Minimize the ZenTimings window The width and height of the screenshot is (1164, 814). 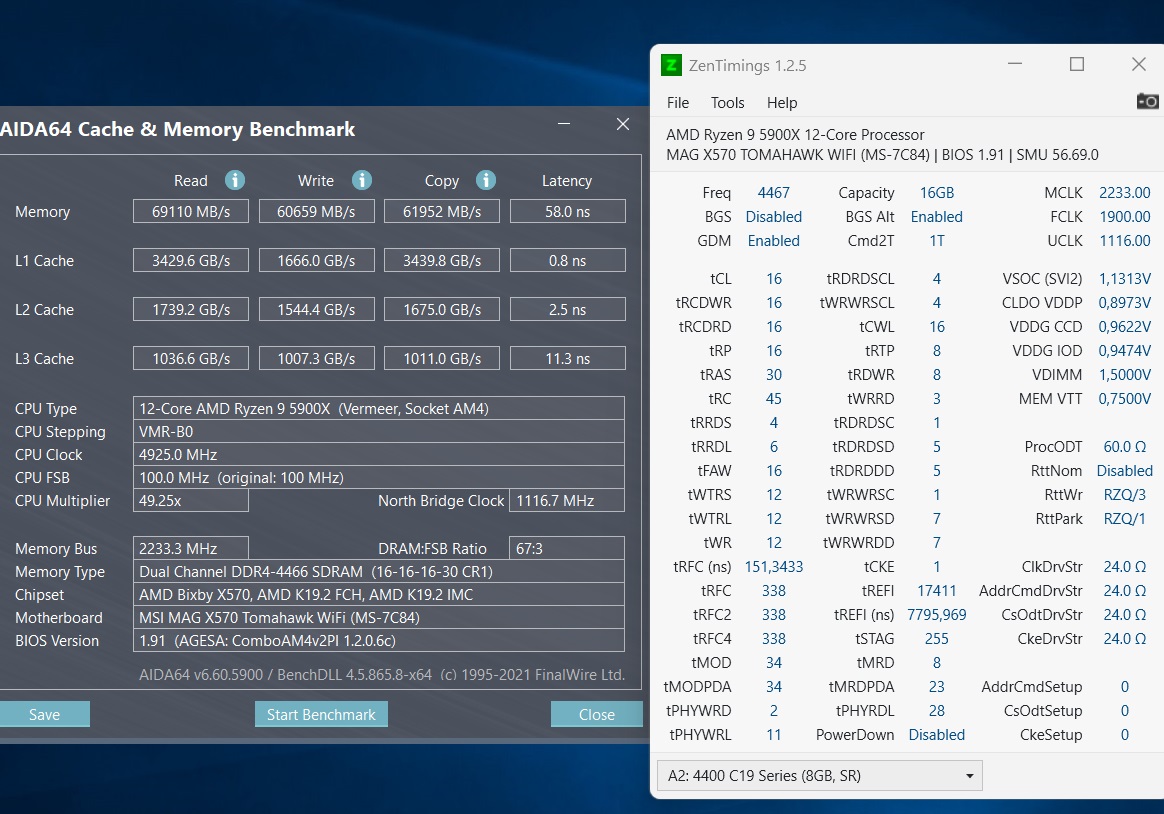pos(1015,63)
